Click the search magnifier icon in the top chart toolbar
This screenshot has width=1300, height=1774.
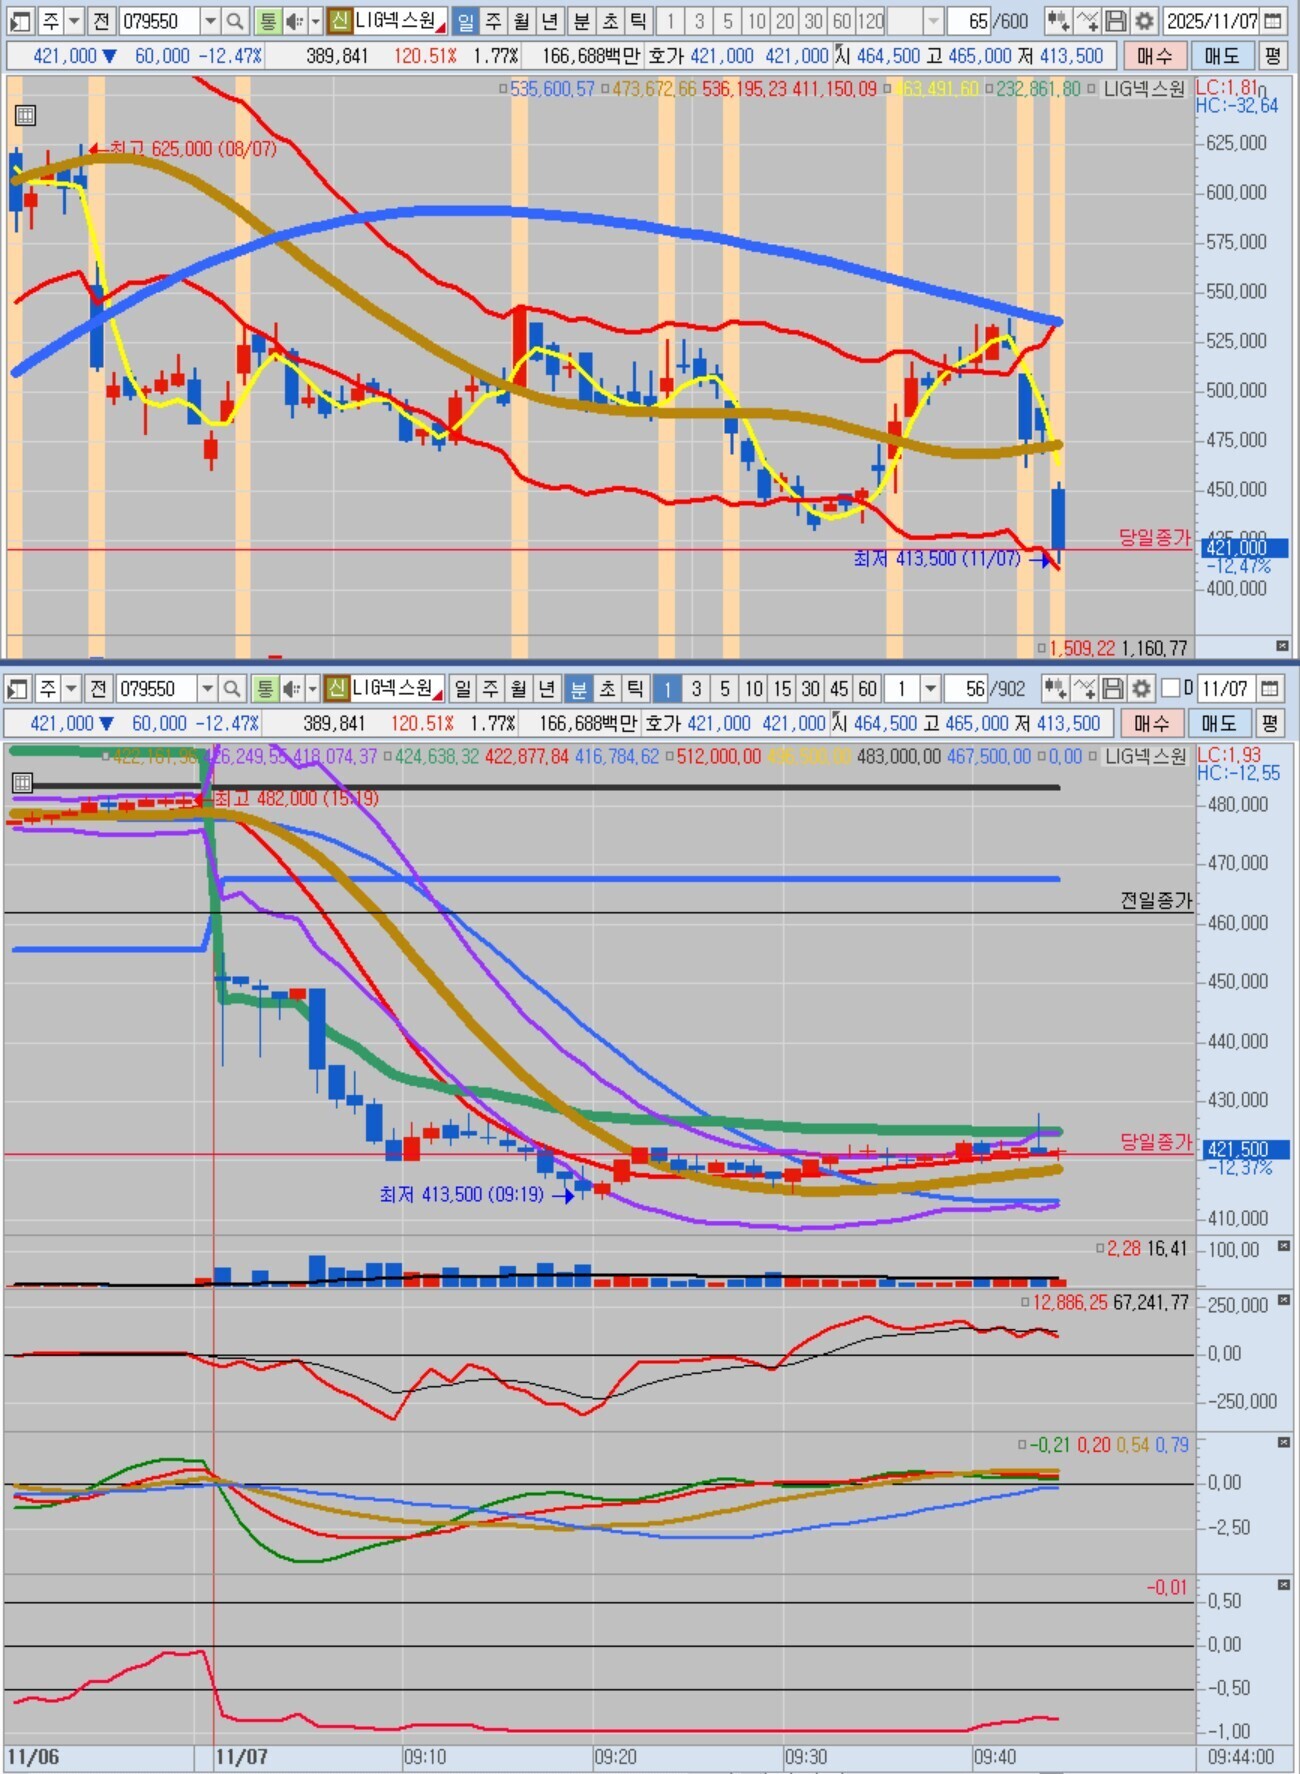(235, 21)
